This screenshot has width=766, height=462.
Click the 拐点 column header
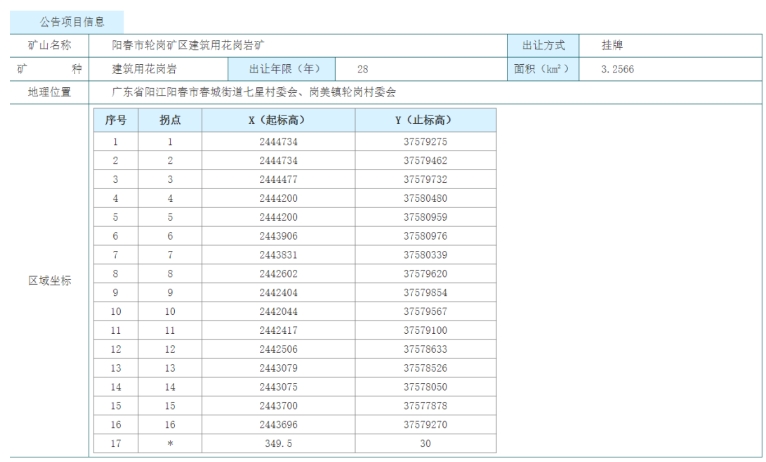click(170, 120)
